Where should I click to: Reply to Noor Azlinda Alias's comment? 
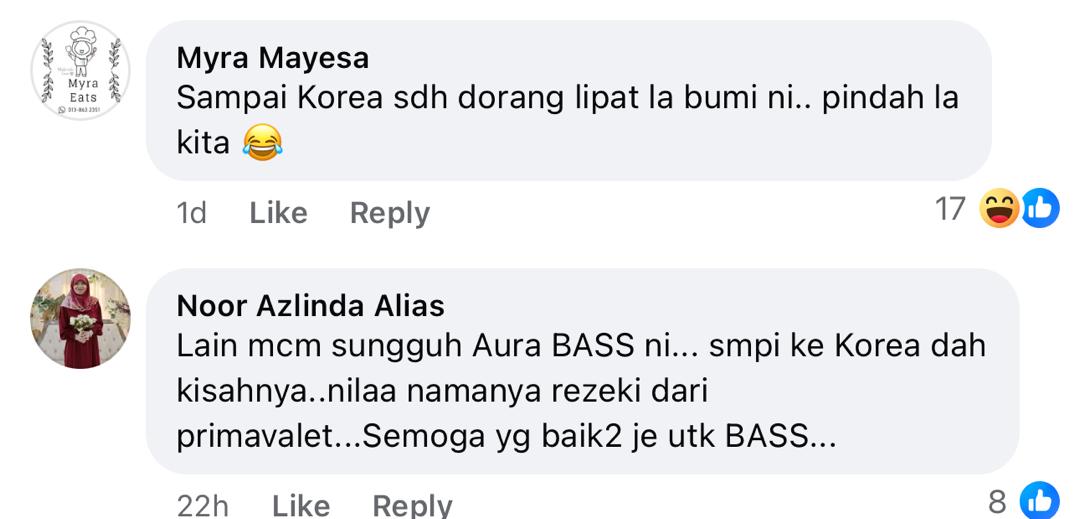[413, 506]
